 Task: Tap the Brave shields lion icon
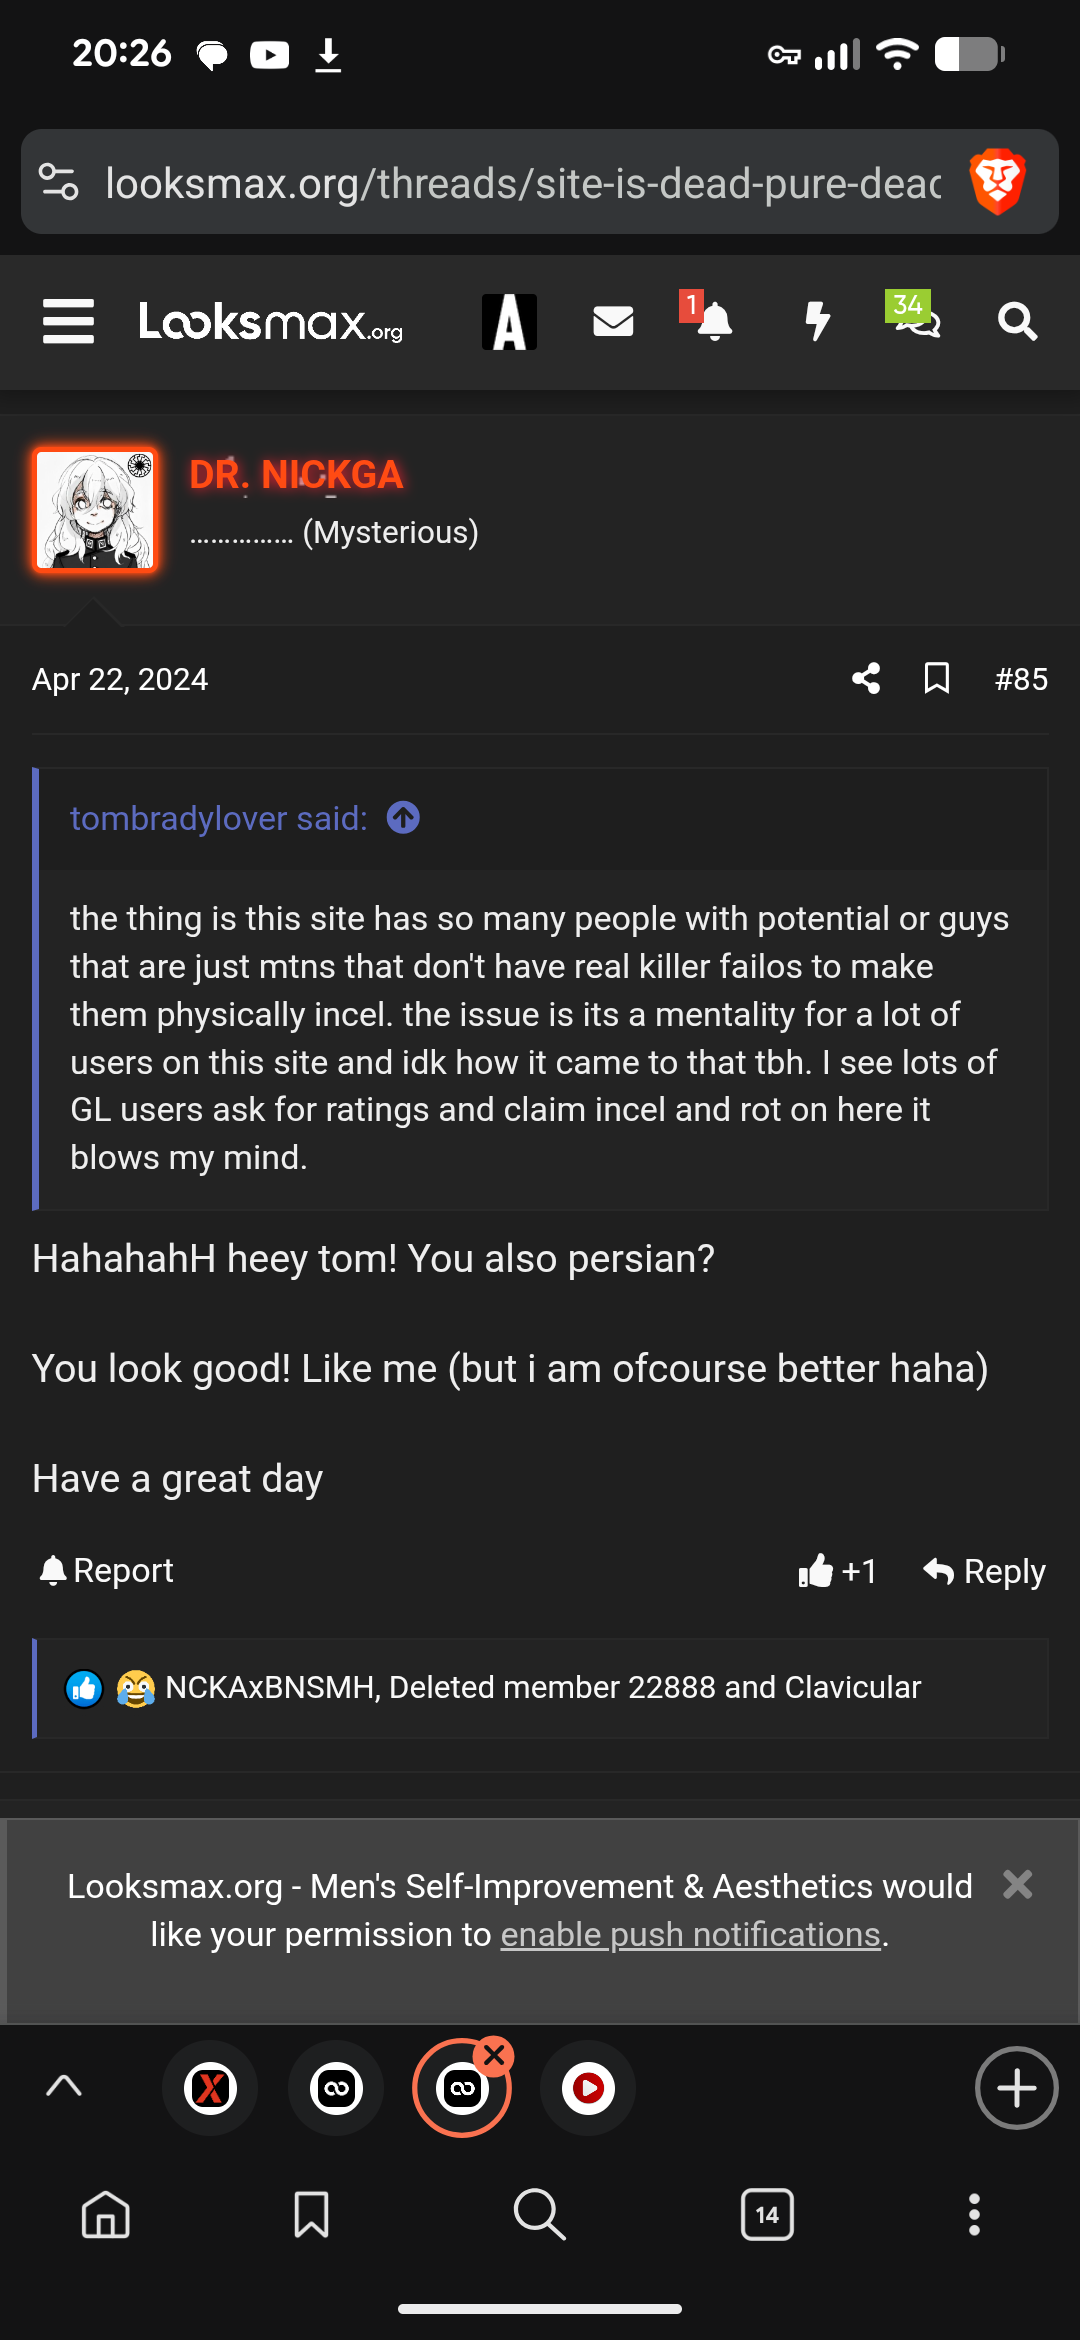tap(997, 182)
